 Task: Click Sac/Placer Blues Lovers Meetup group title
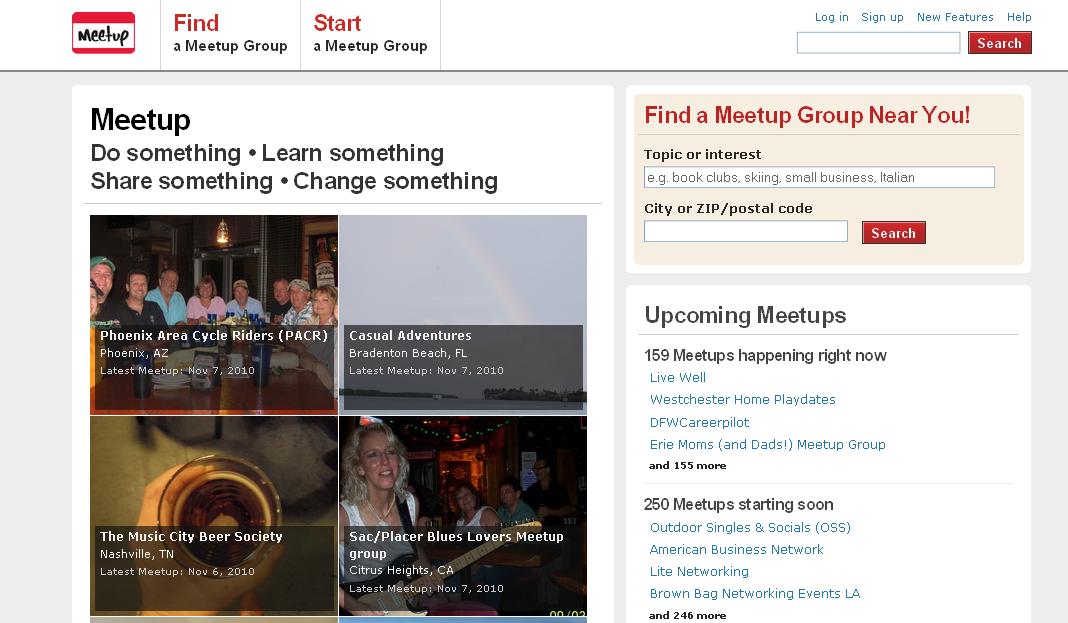pos(456,545)
